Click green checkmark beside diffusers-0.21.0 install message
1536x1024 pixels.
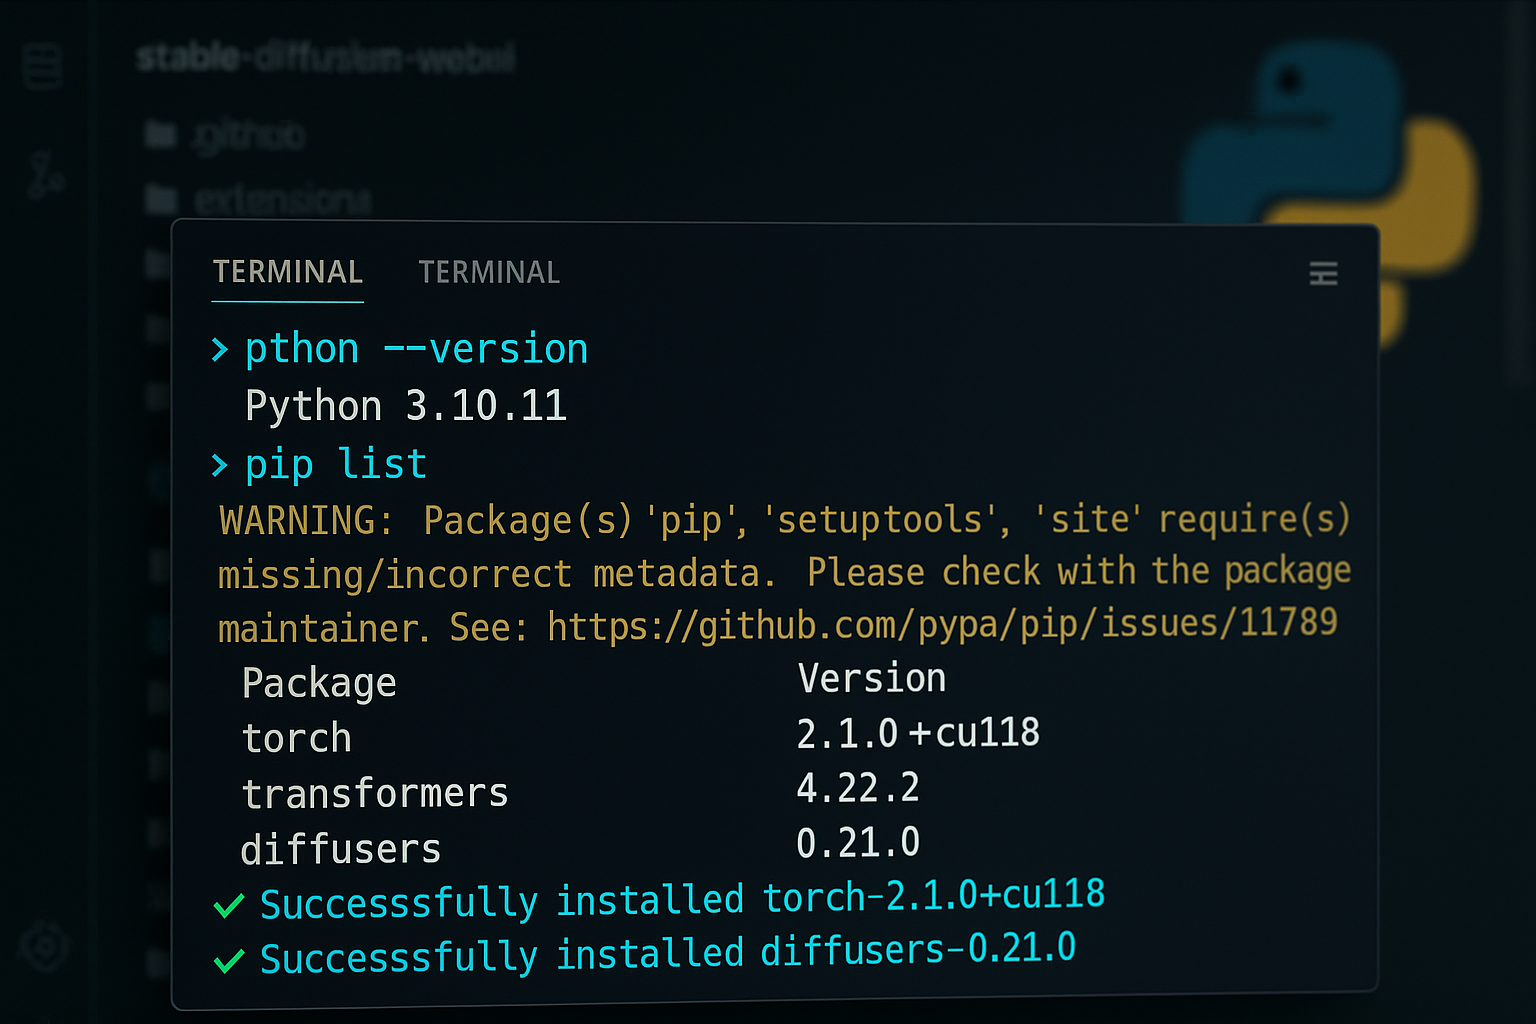[229, 961]
